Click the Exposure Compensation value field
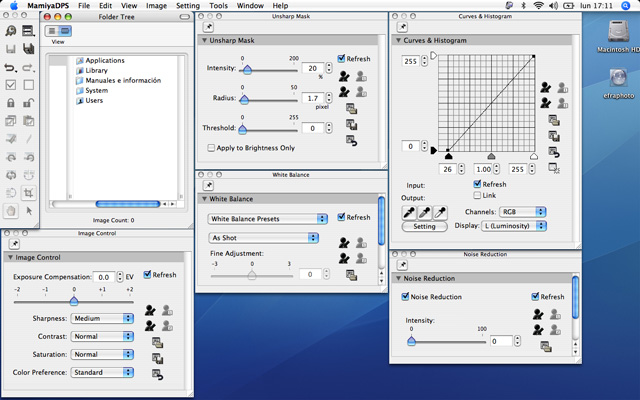 point(104,277)
